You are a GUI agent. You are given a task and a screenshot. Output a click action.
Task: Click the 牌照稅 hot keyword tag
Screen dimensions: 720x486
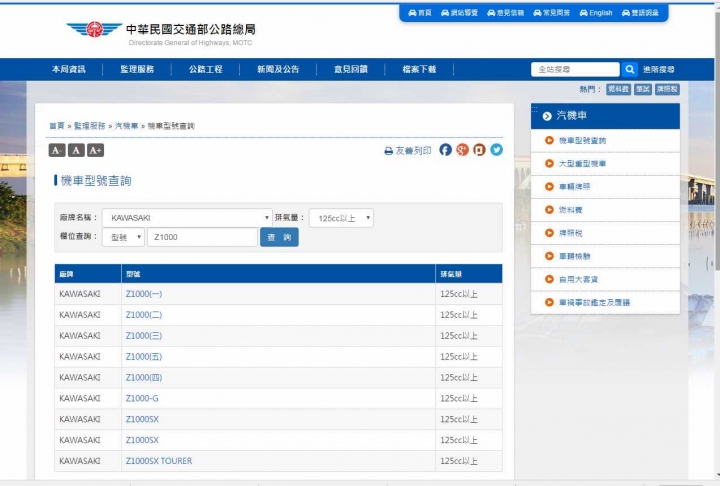point(667,89)
